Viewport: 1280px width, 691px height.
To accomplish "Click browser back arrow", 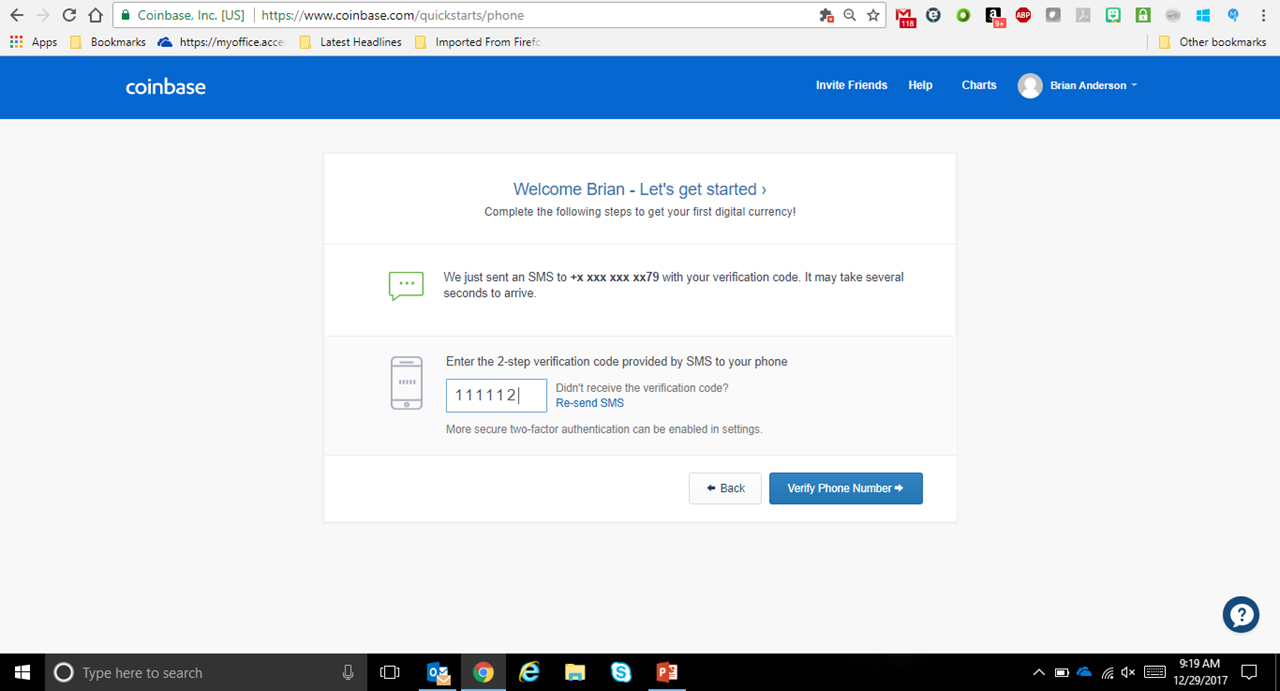I will [16, 15].
